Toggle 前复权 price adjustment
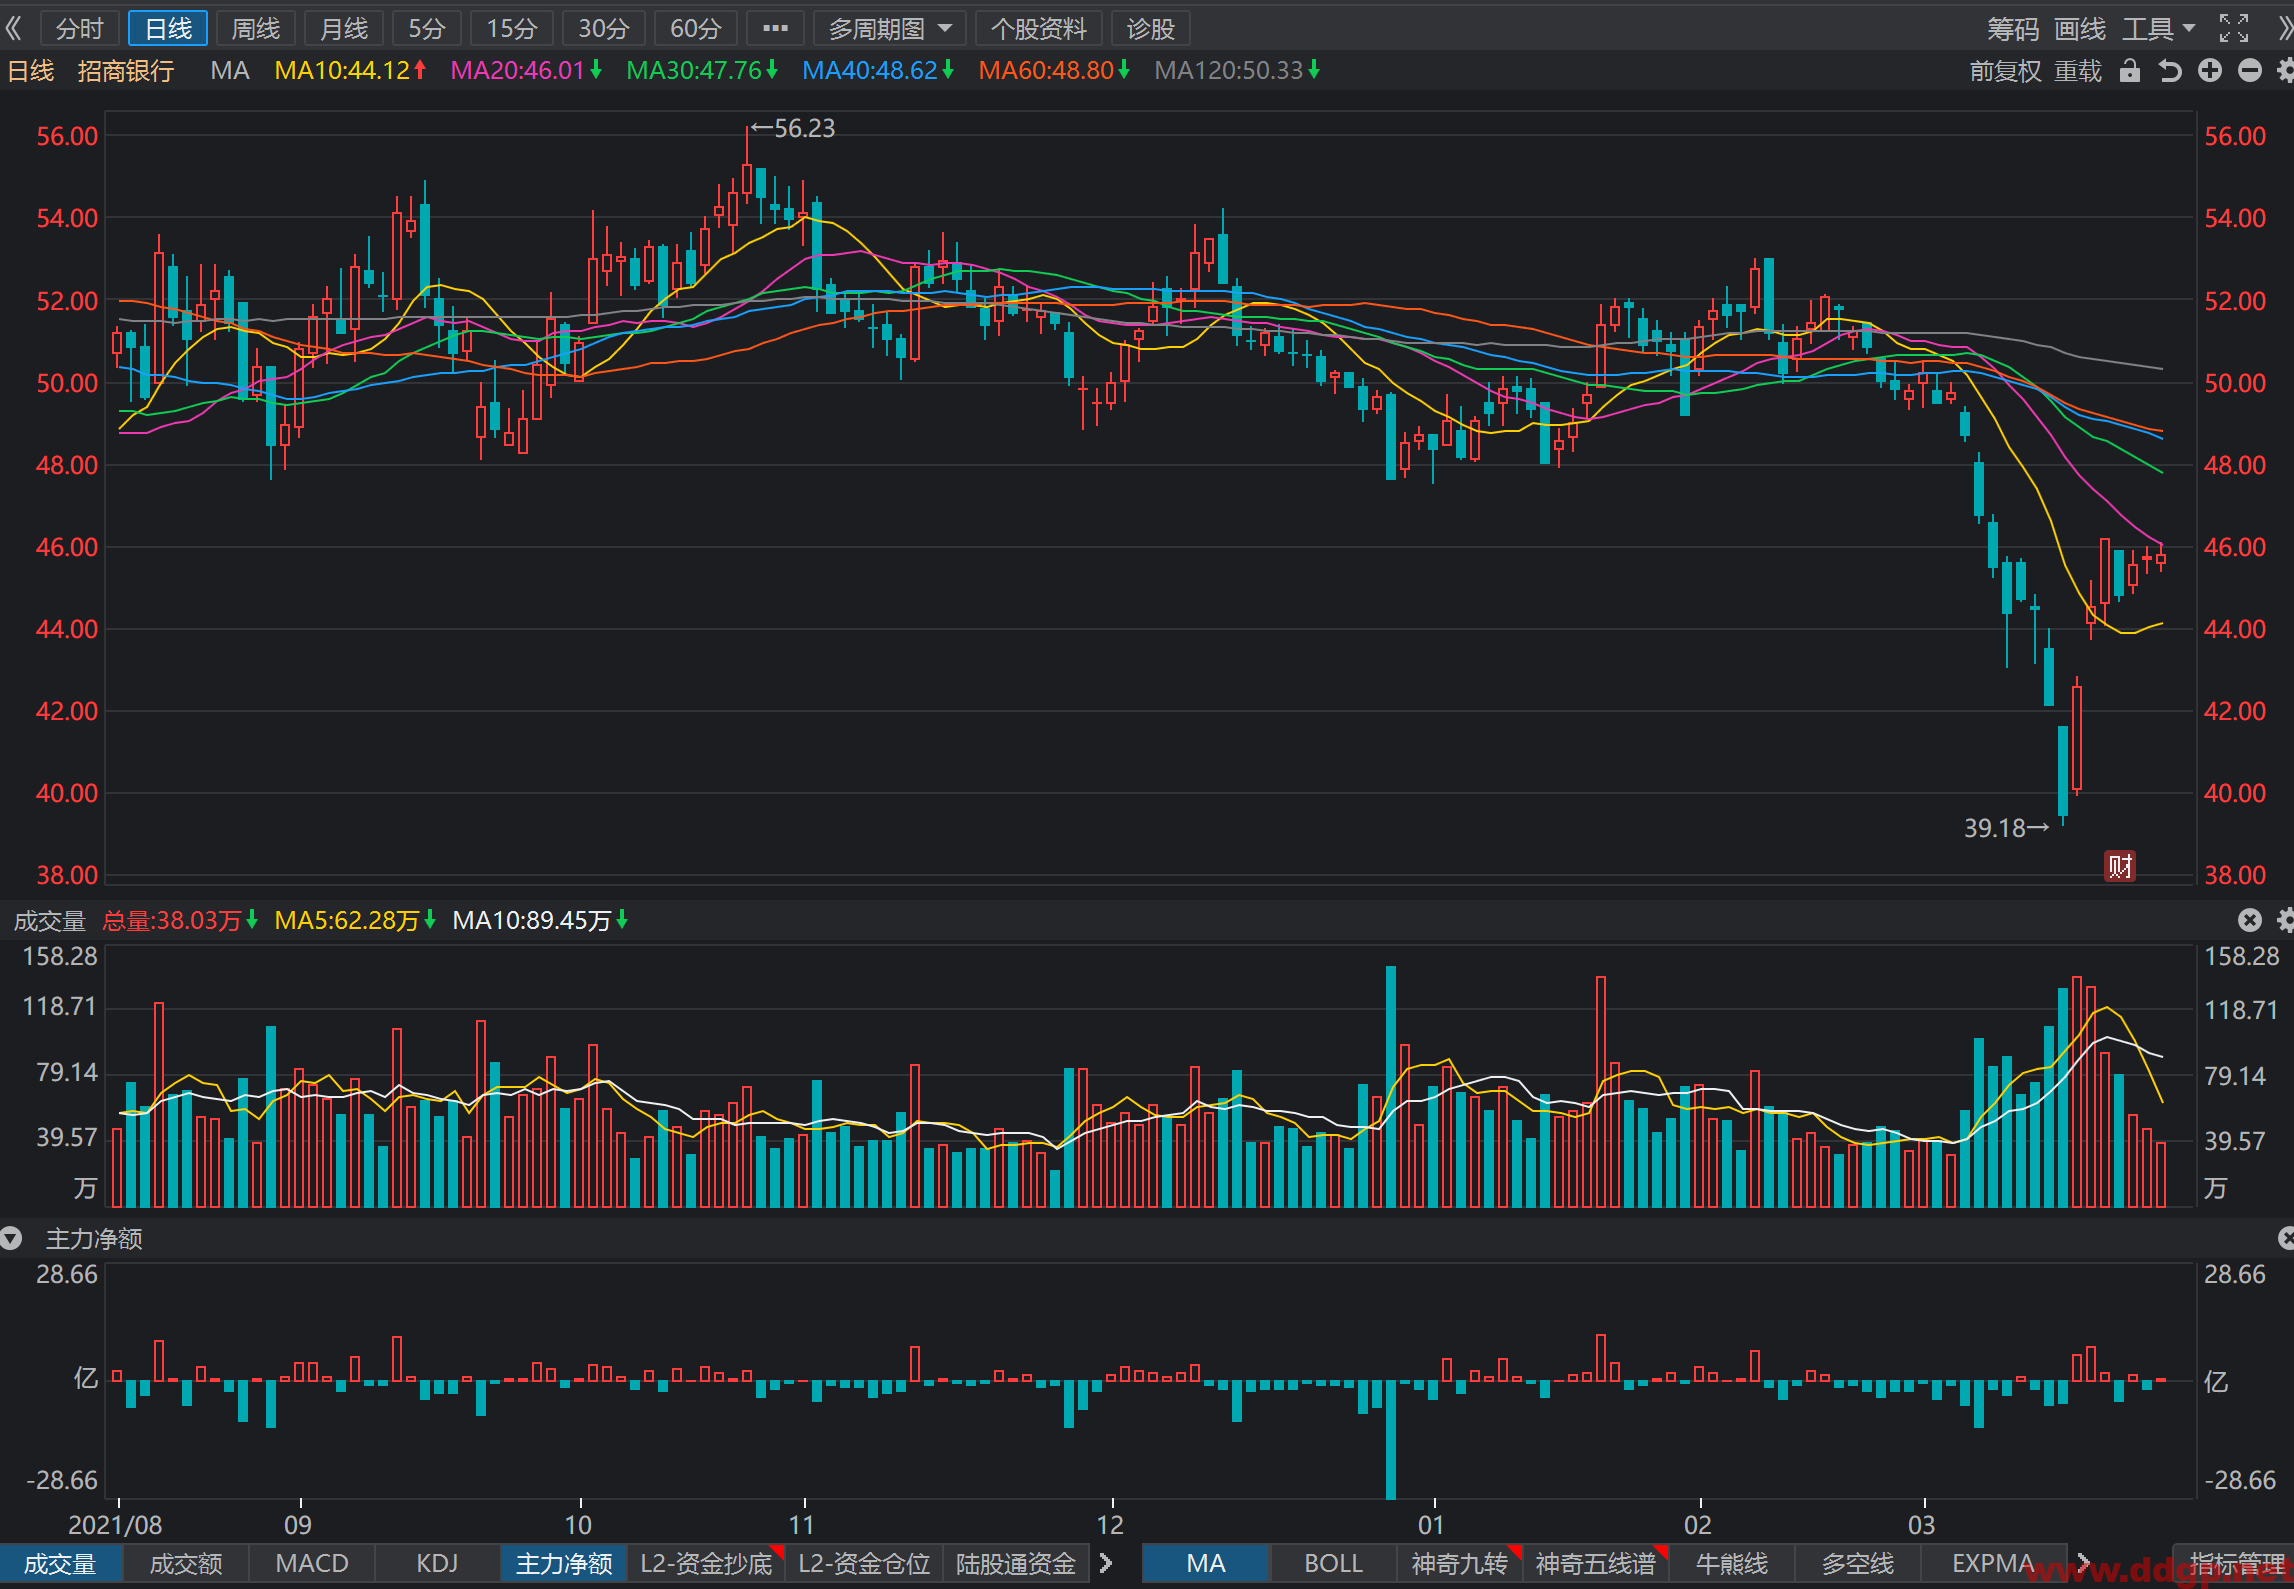This screenshot has width=2294, height=1589. [x=2005, y=71]
